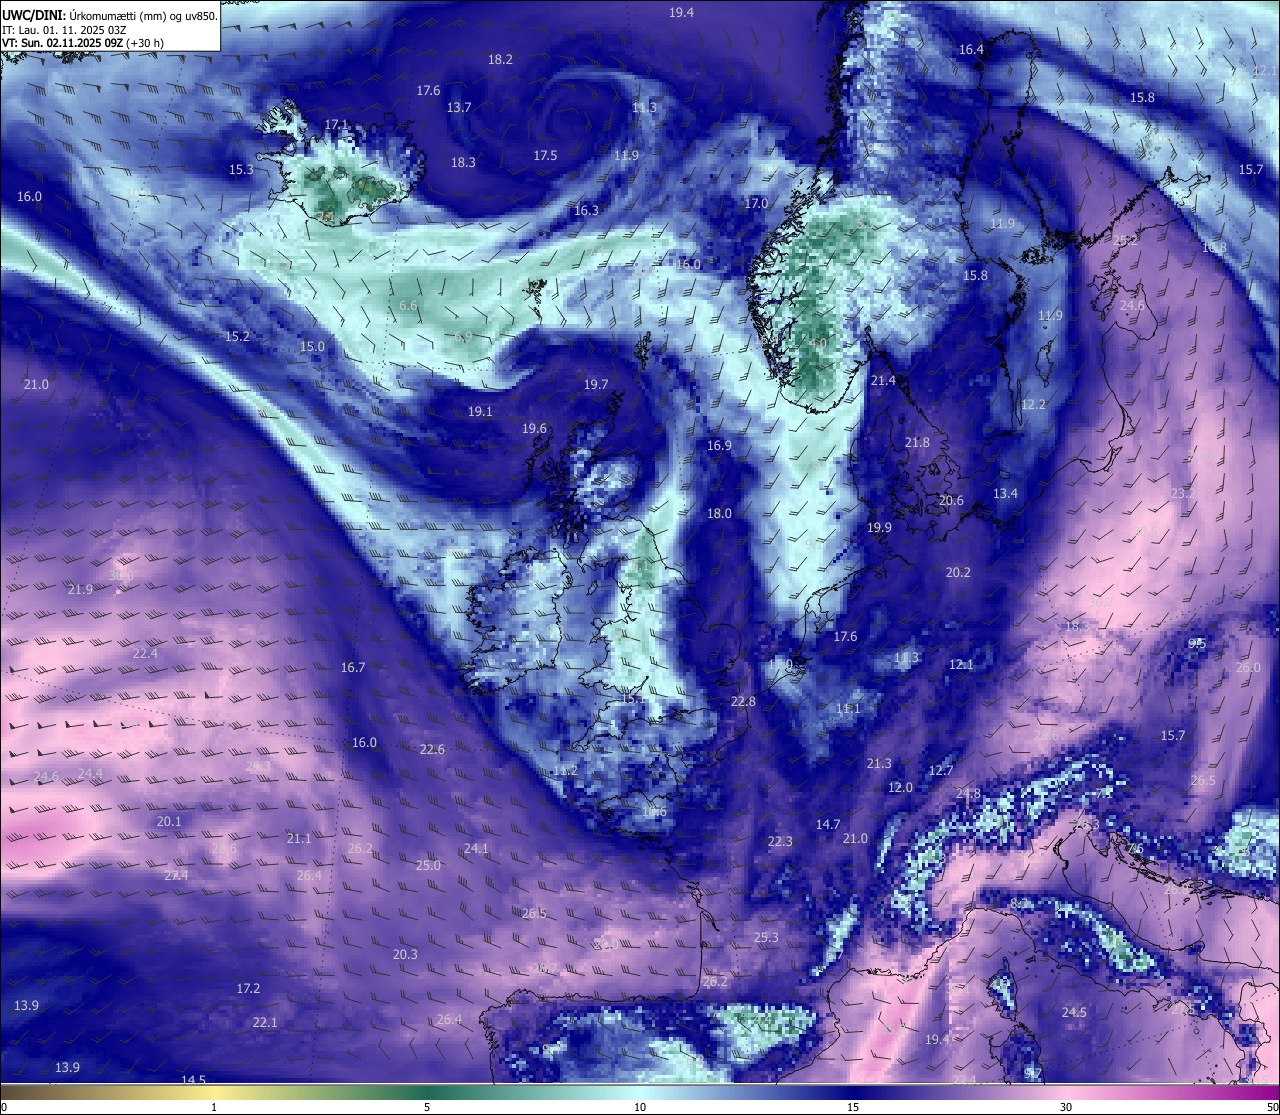Select the 16.7 value label

(353, 667)
